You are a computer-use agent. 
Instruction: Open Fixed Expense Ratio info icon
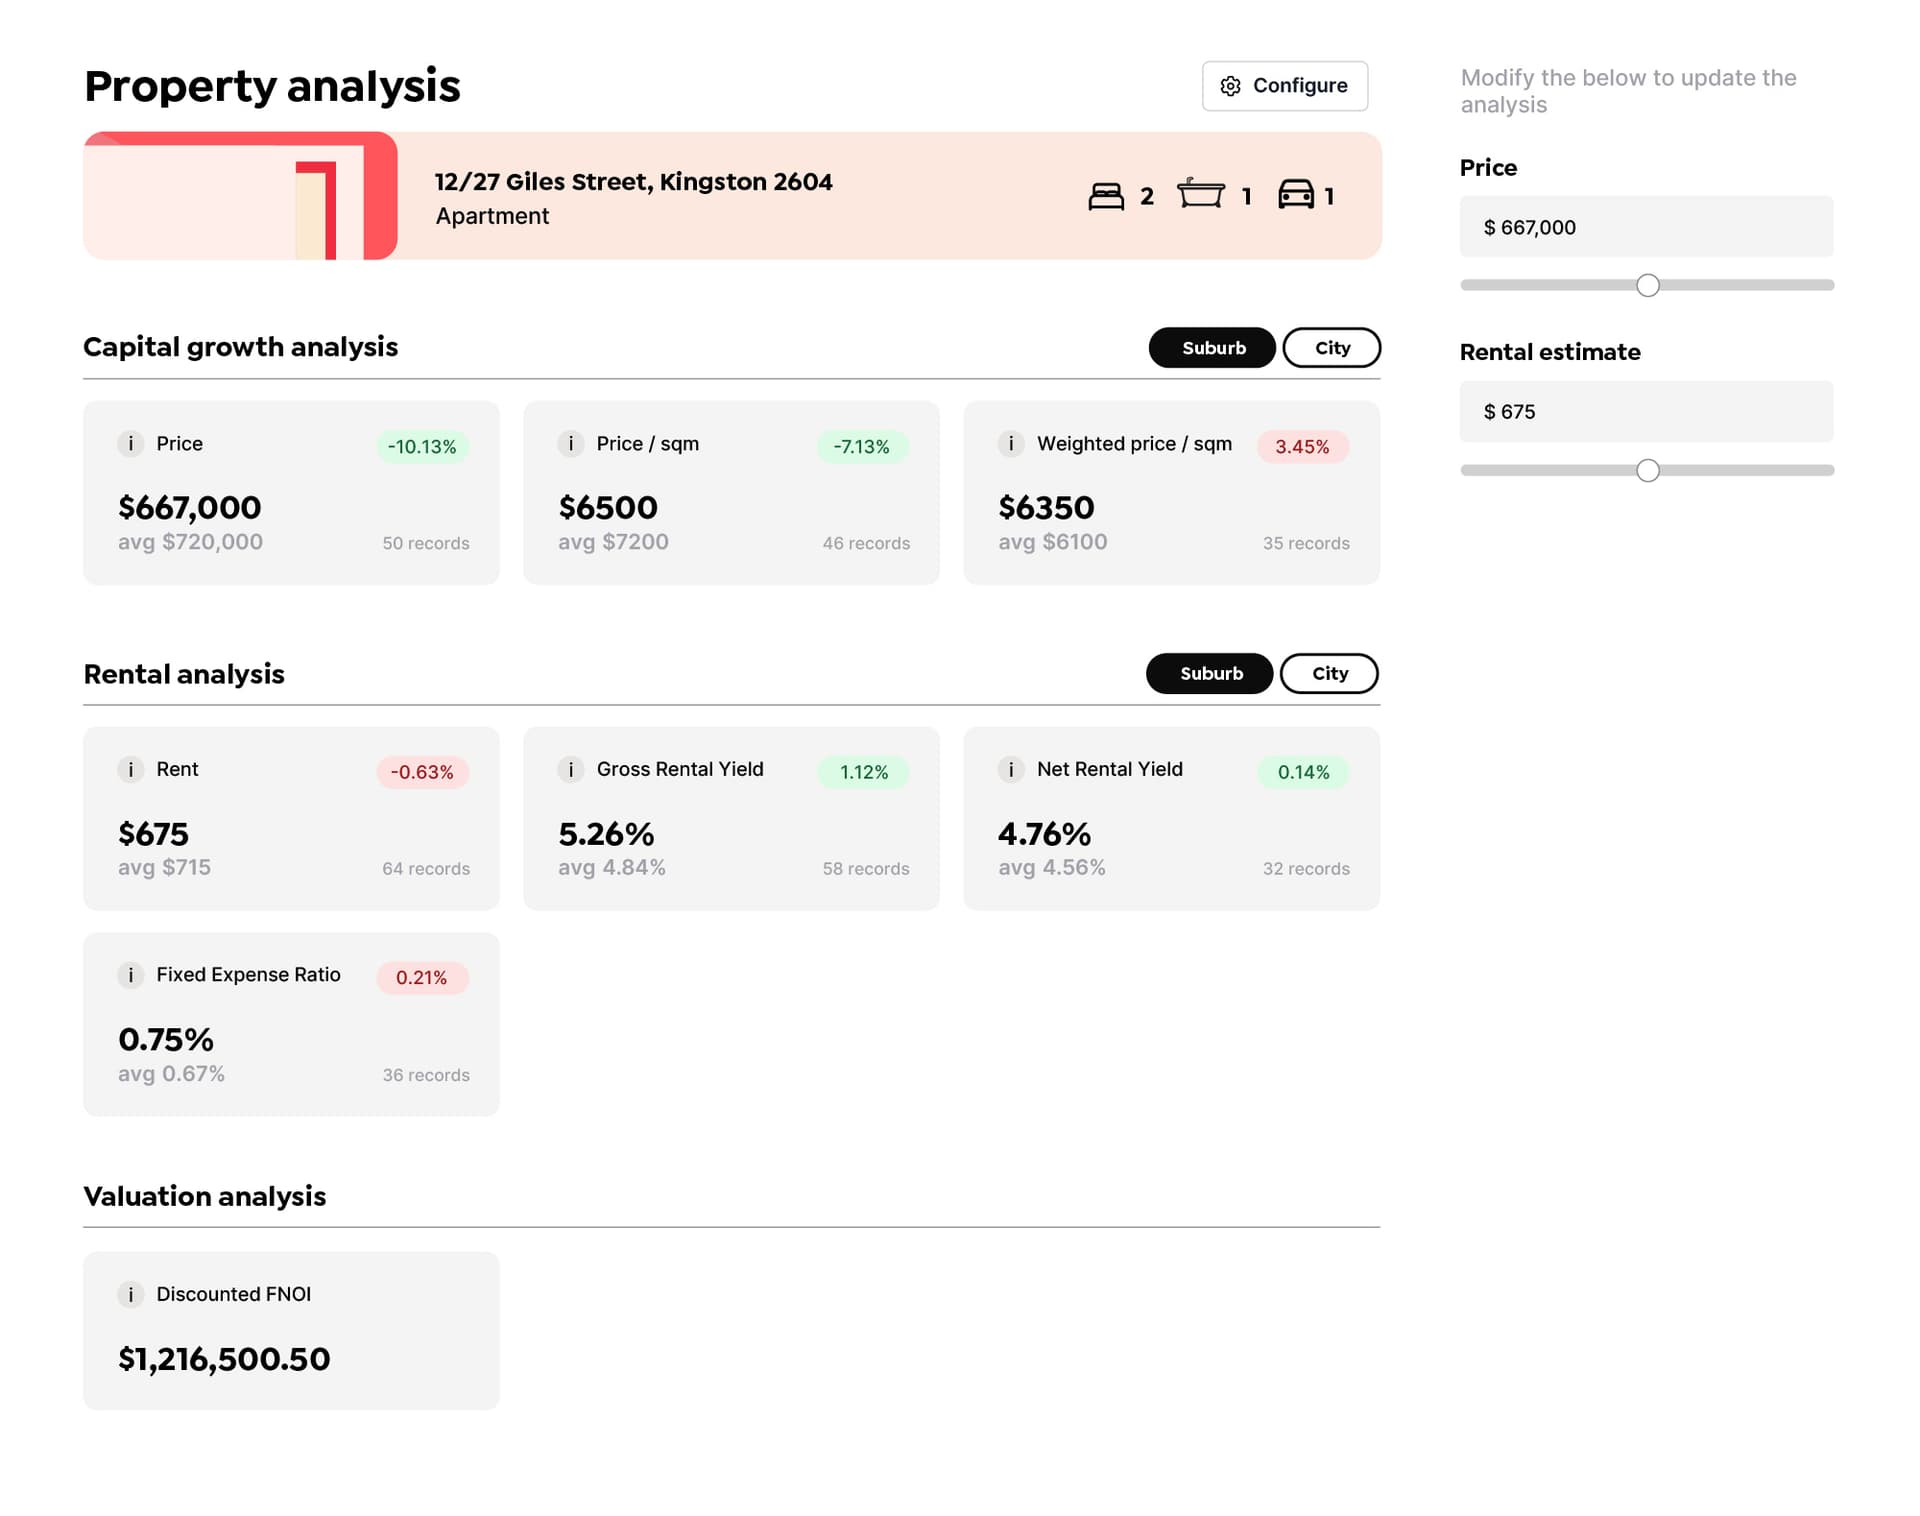click(130, 975)
